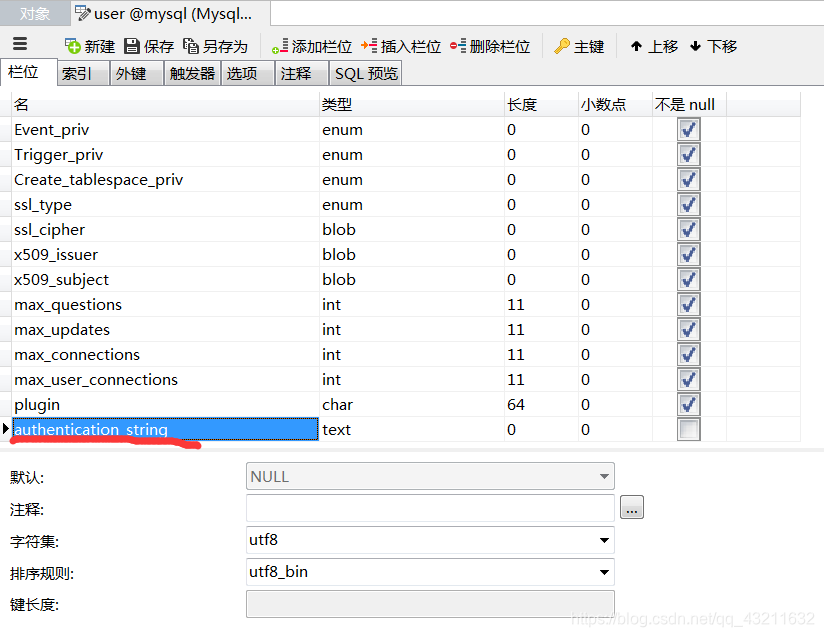Screen dimensions: 824x637
Task: Move field down with 下移 arrow
Action: (x=713, y=46)
